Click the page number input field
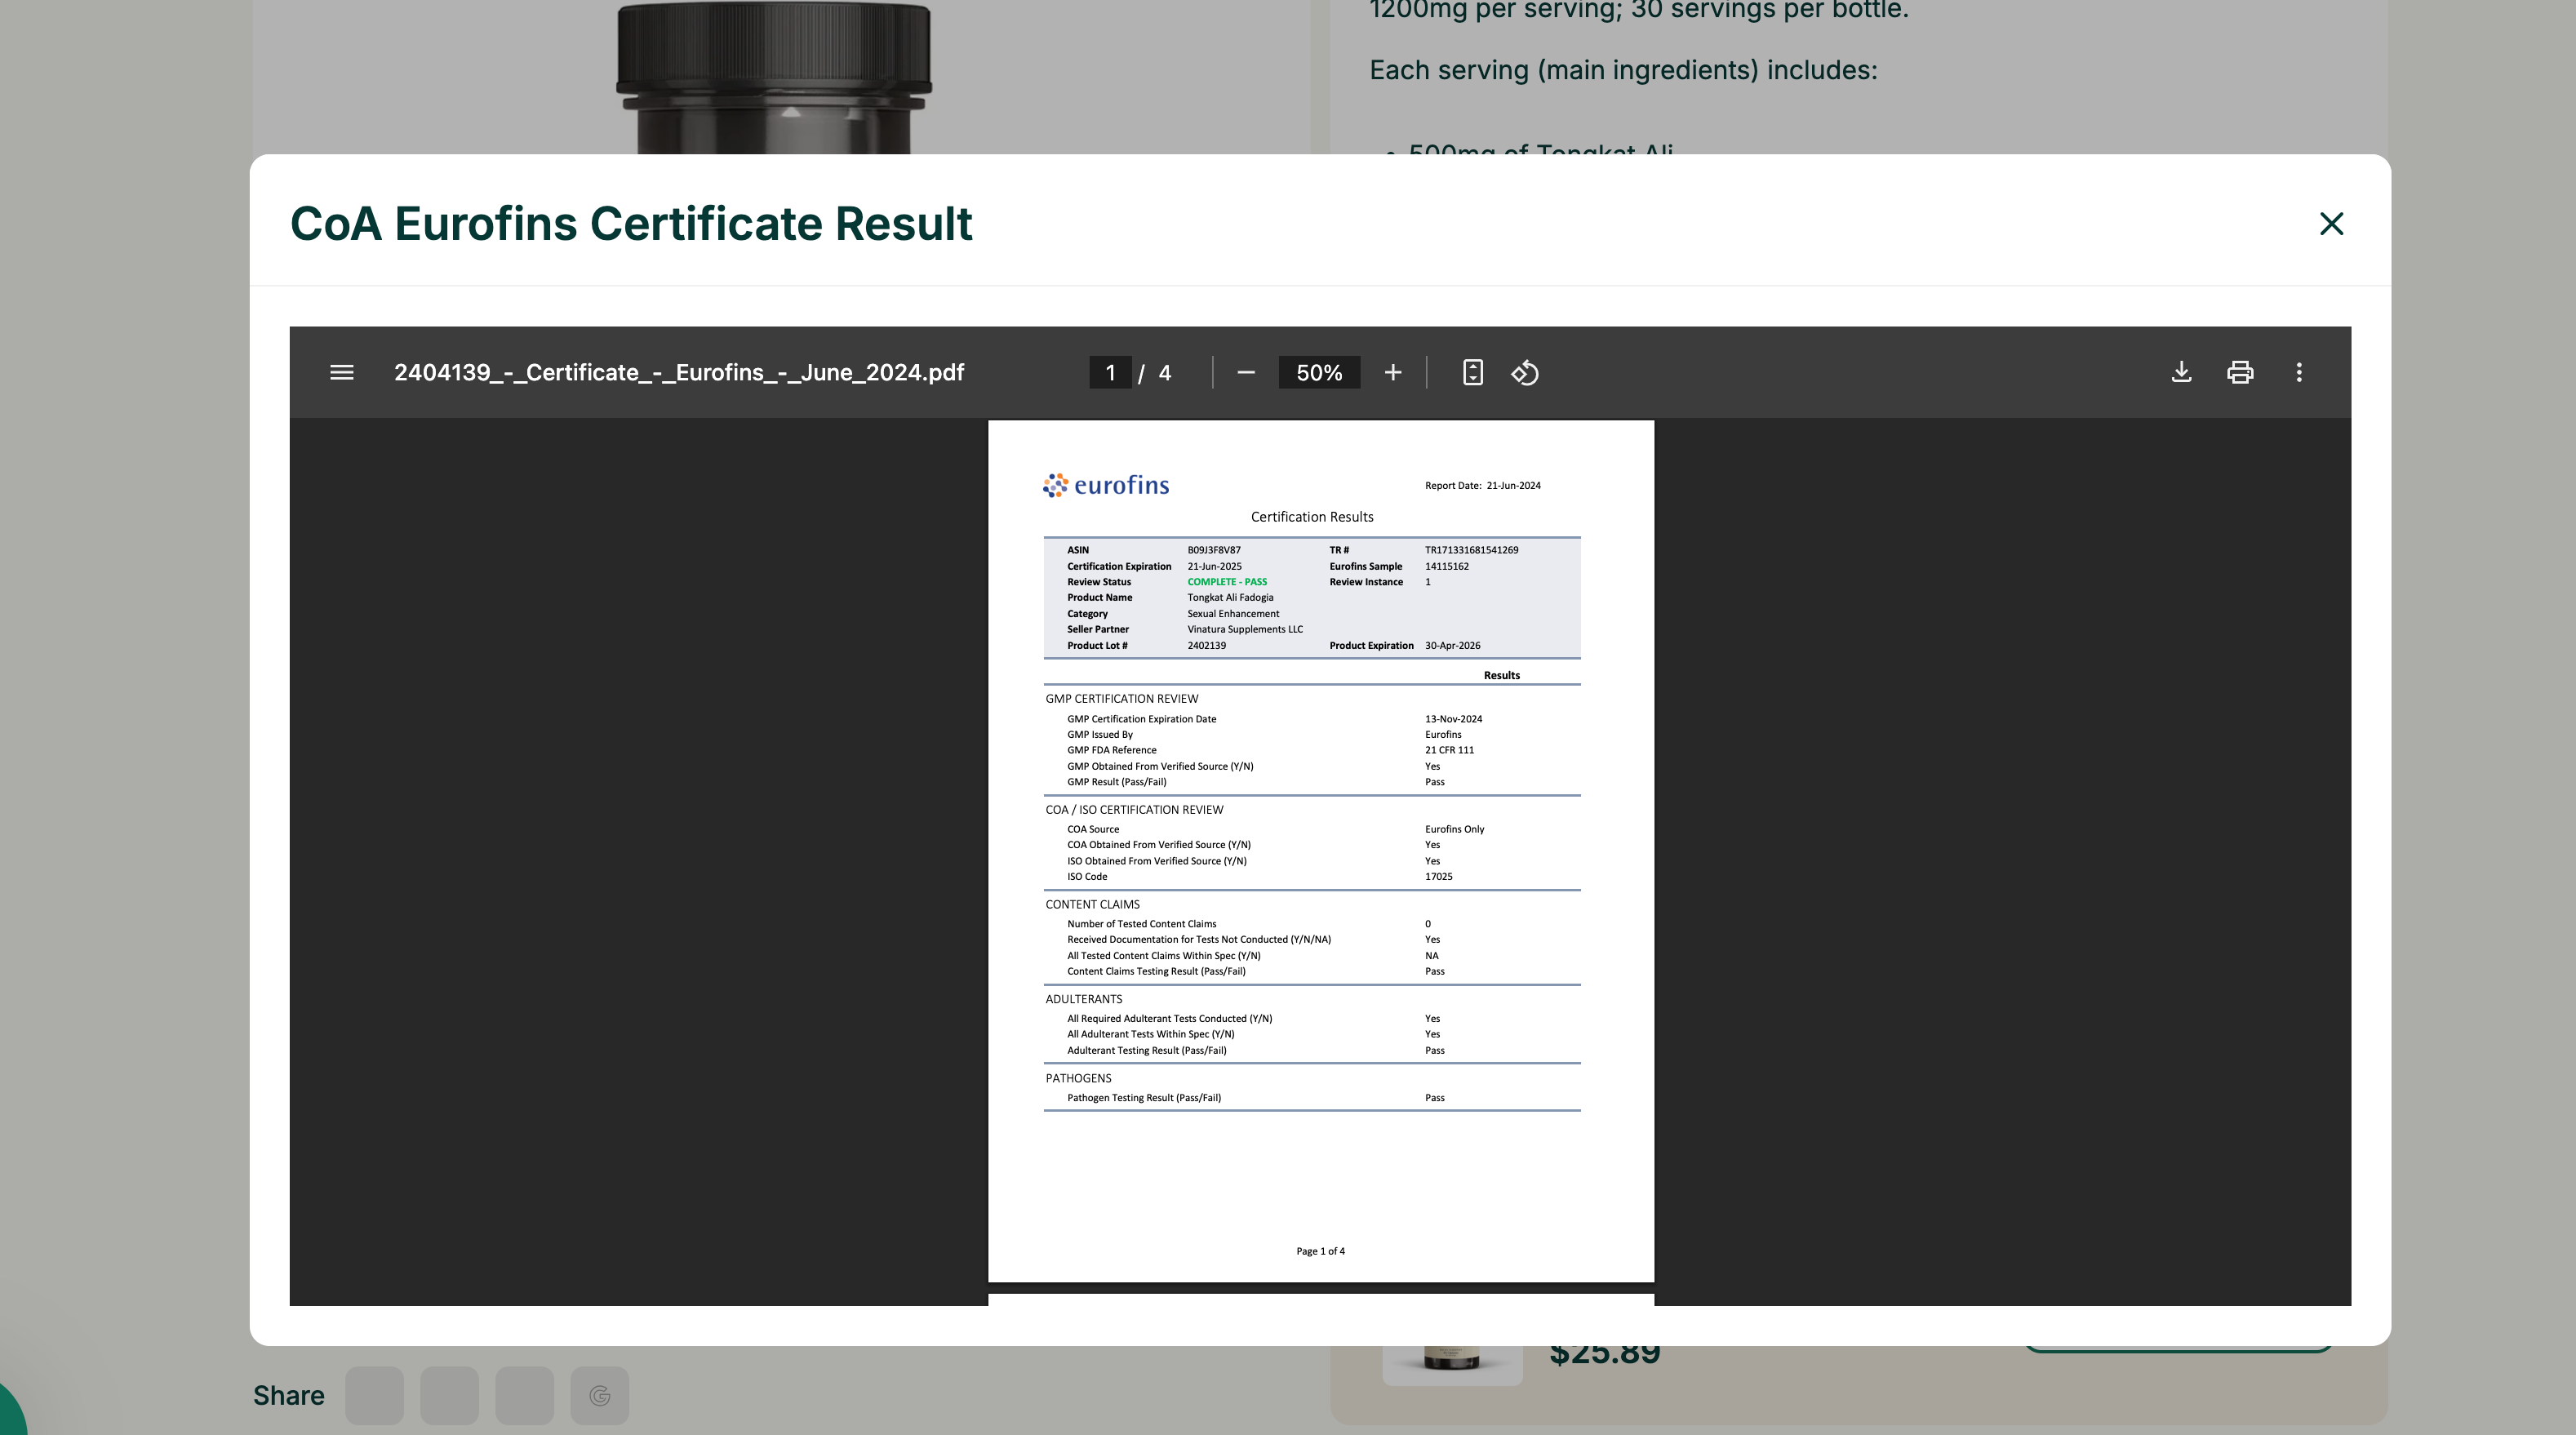The image size is (2576, 1435). click(x=1110, y=372)
